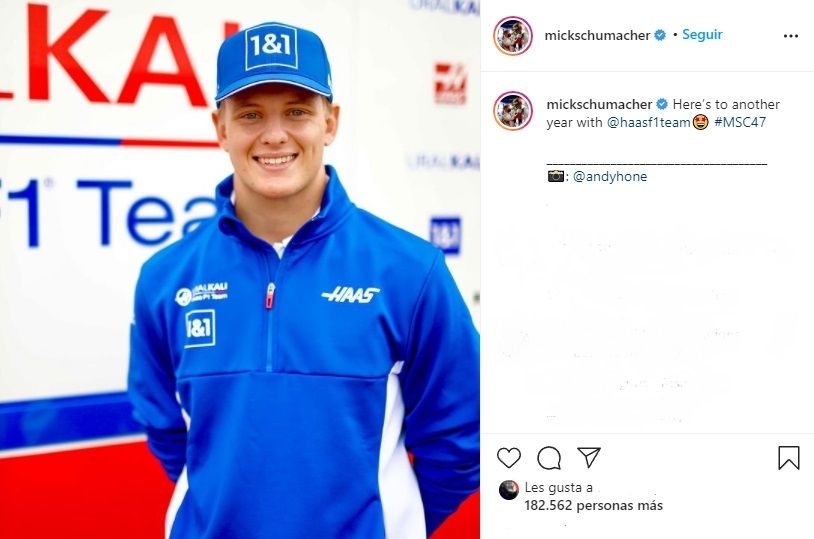Save post with the bookmark icon
The width and height of the screenshot is (814, 539).
click(789, 458)
